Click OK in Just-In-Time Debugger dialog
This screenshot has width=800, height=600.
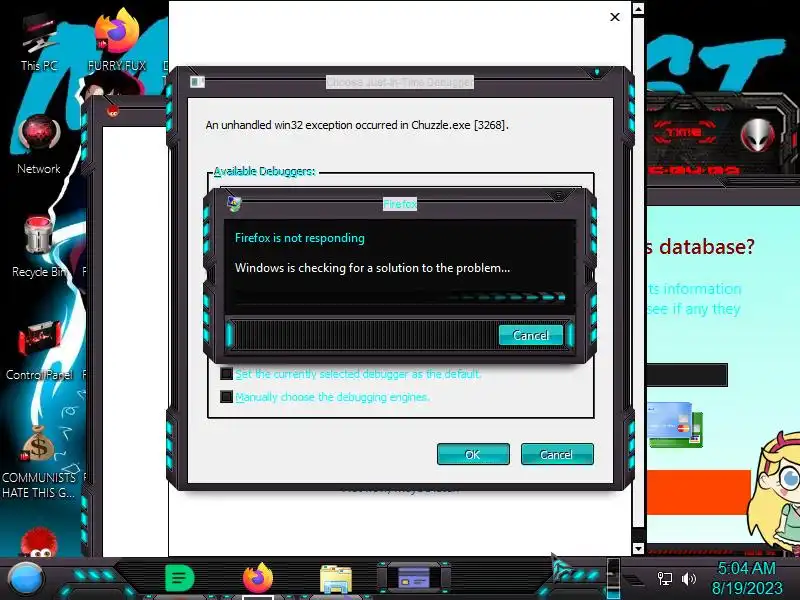473,454
